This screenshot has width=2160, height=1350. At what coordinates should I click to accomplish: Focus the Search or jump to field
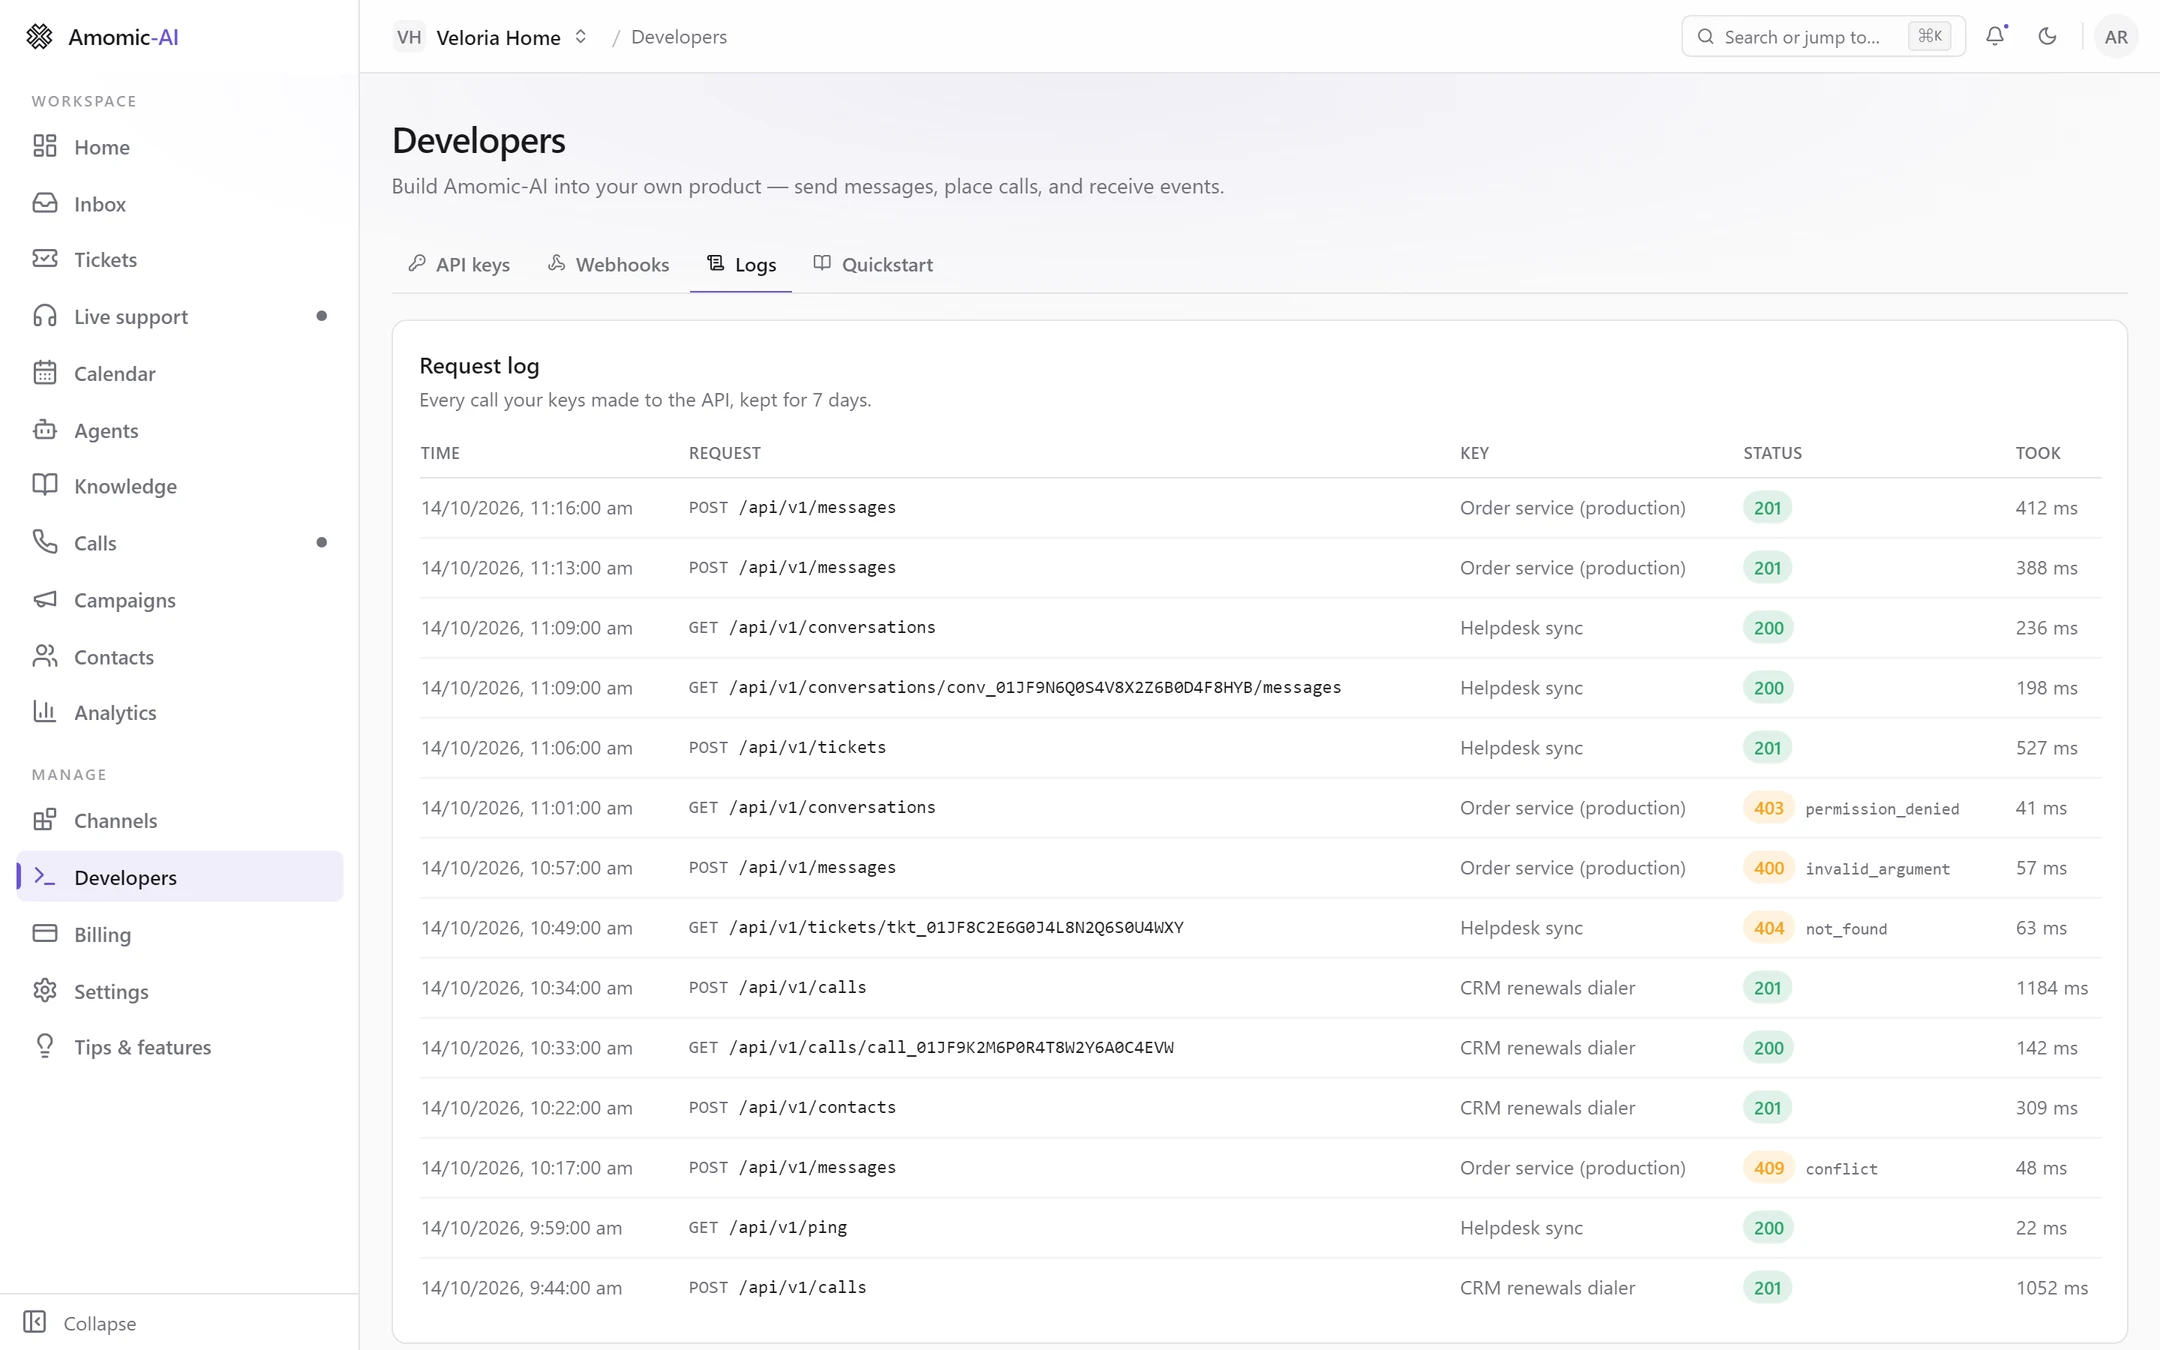tap(1823, 37)
